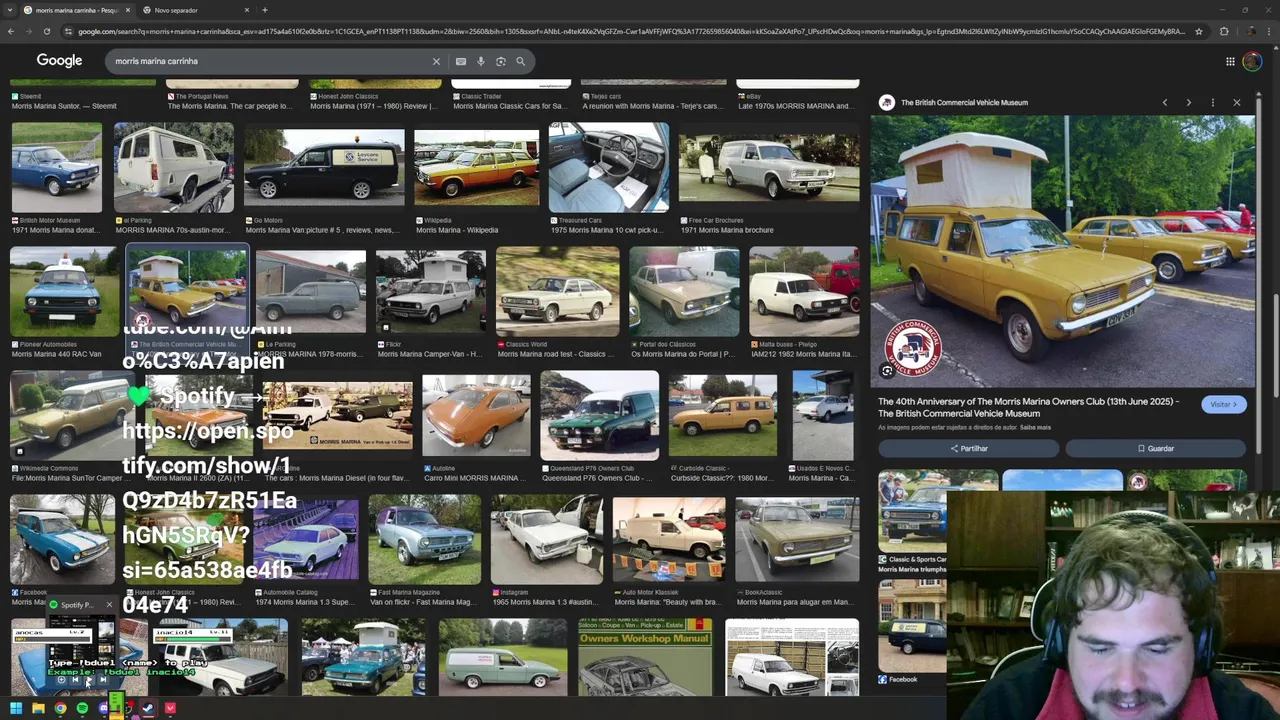Reload the page with the refresh icon
Image resolution: width=1280 pixels, height=720 pixels.
click(46, 31)
